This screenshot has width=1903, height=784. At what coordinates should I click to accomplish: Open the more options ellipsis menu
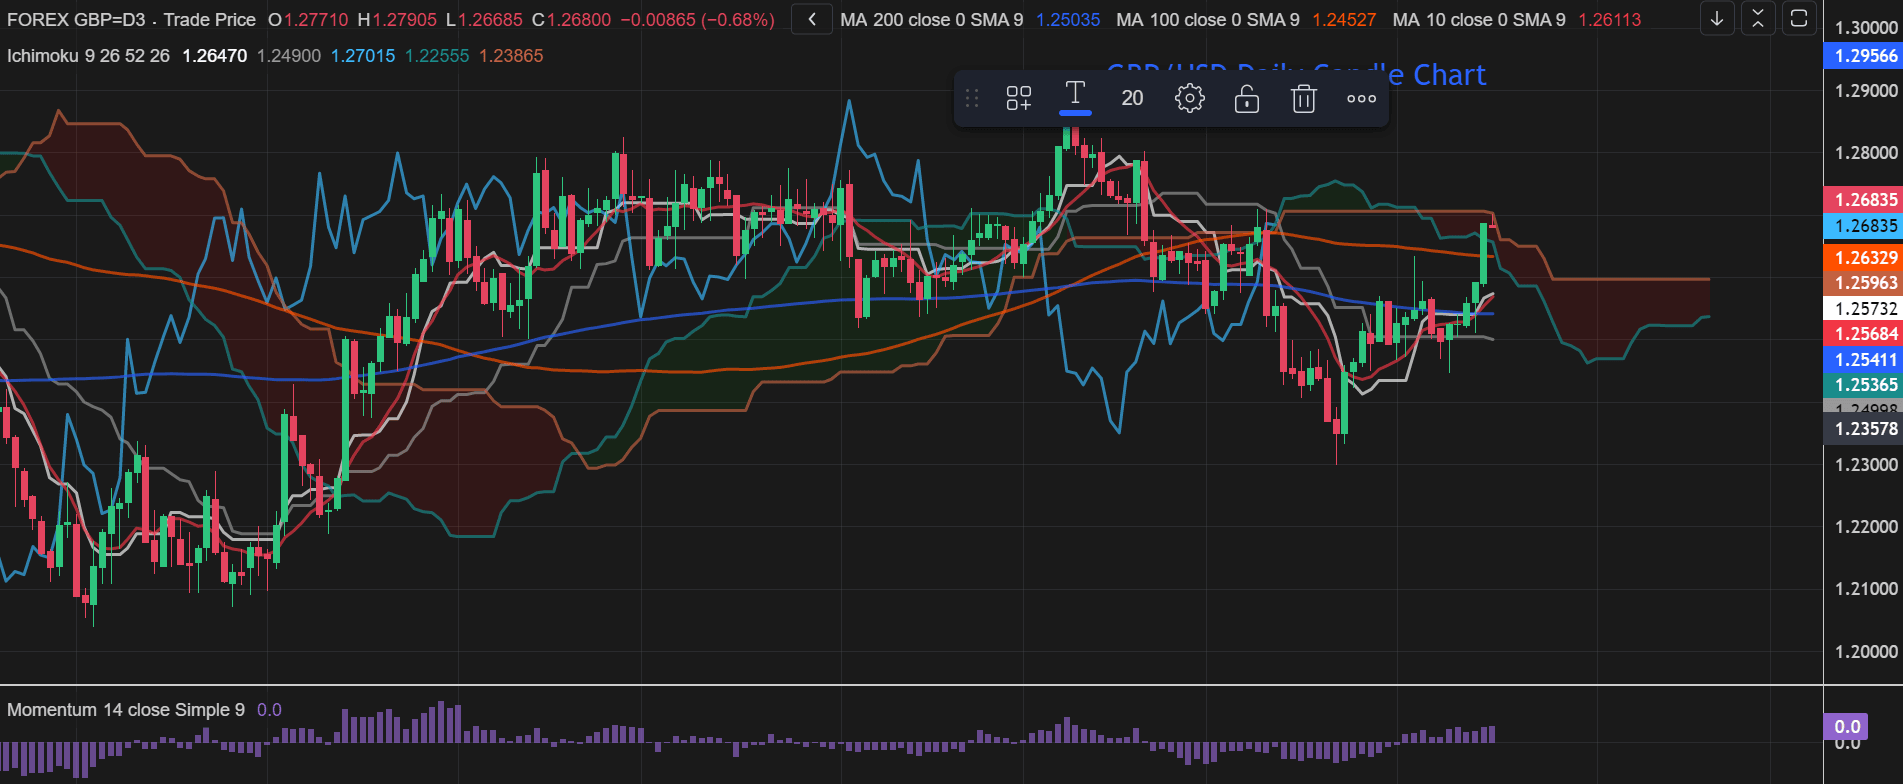pyautogui.click(x=1361, y=98)
